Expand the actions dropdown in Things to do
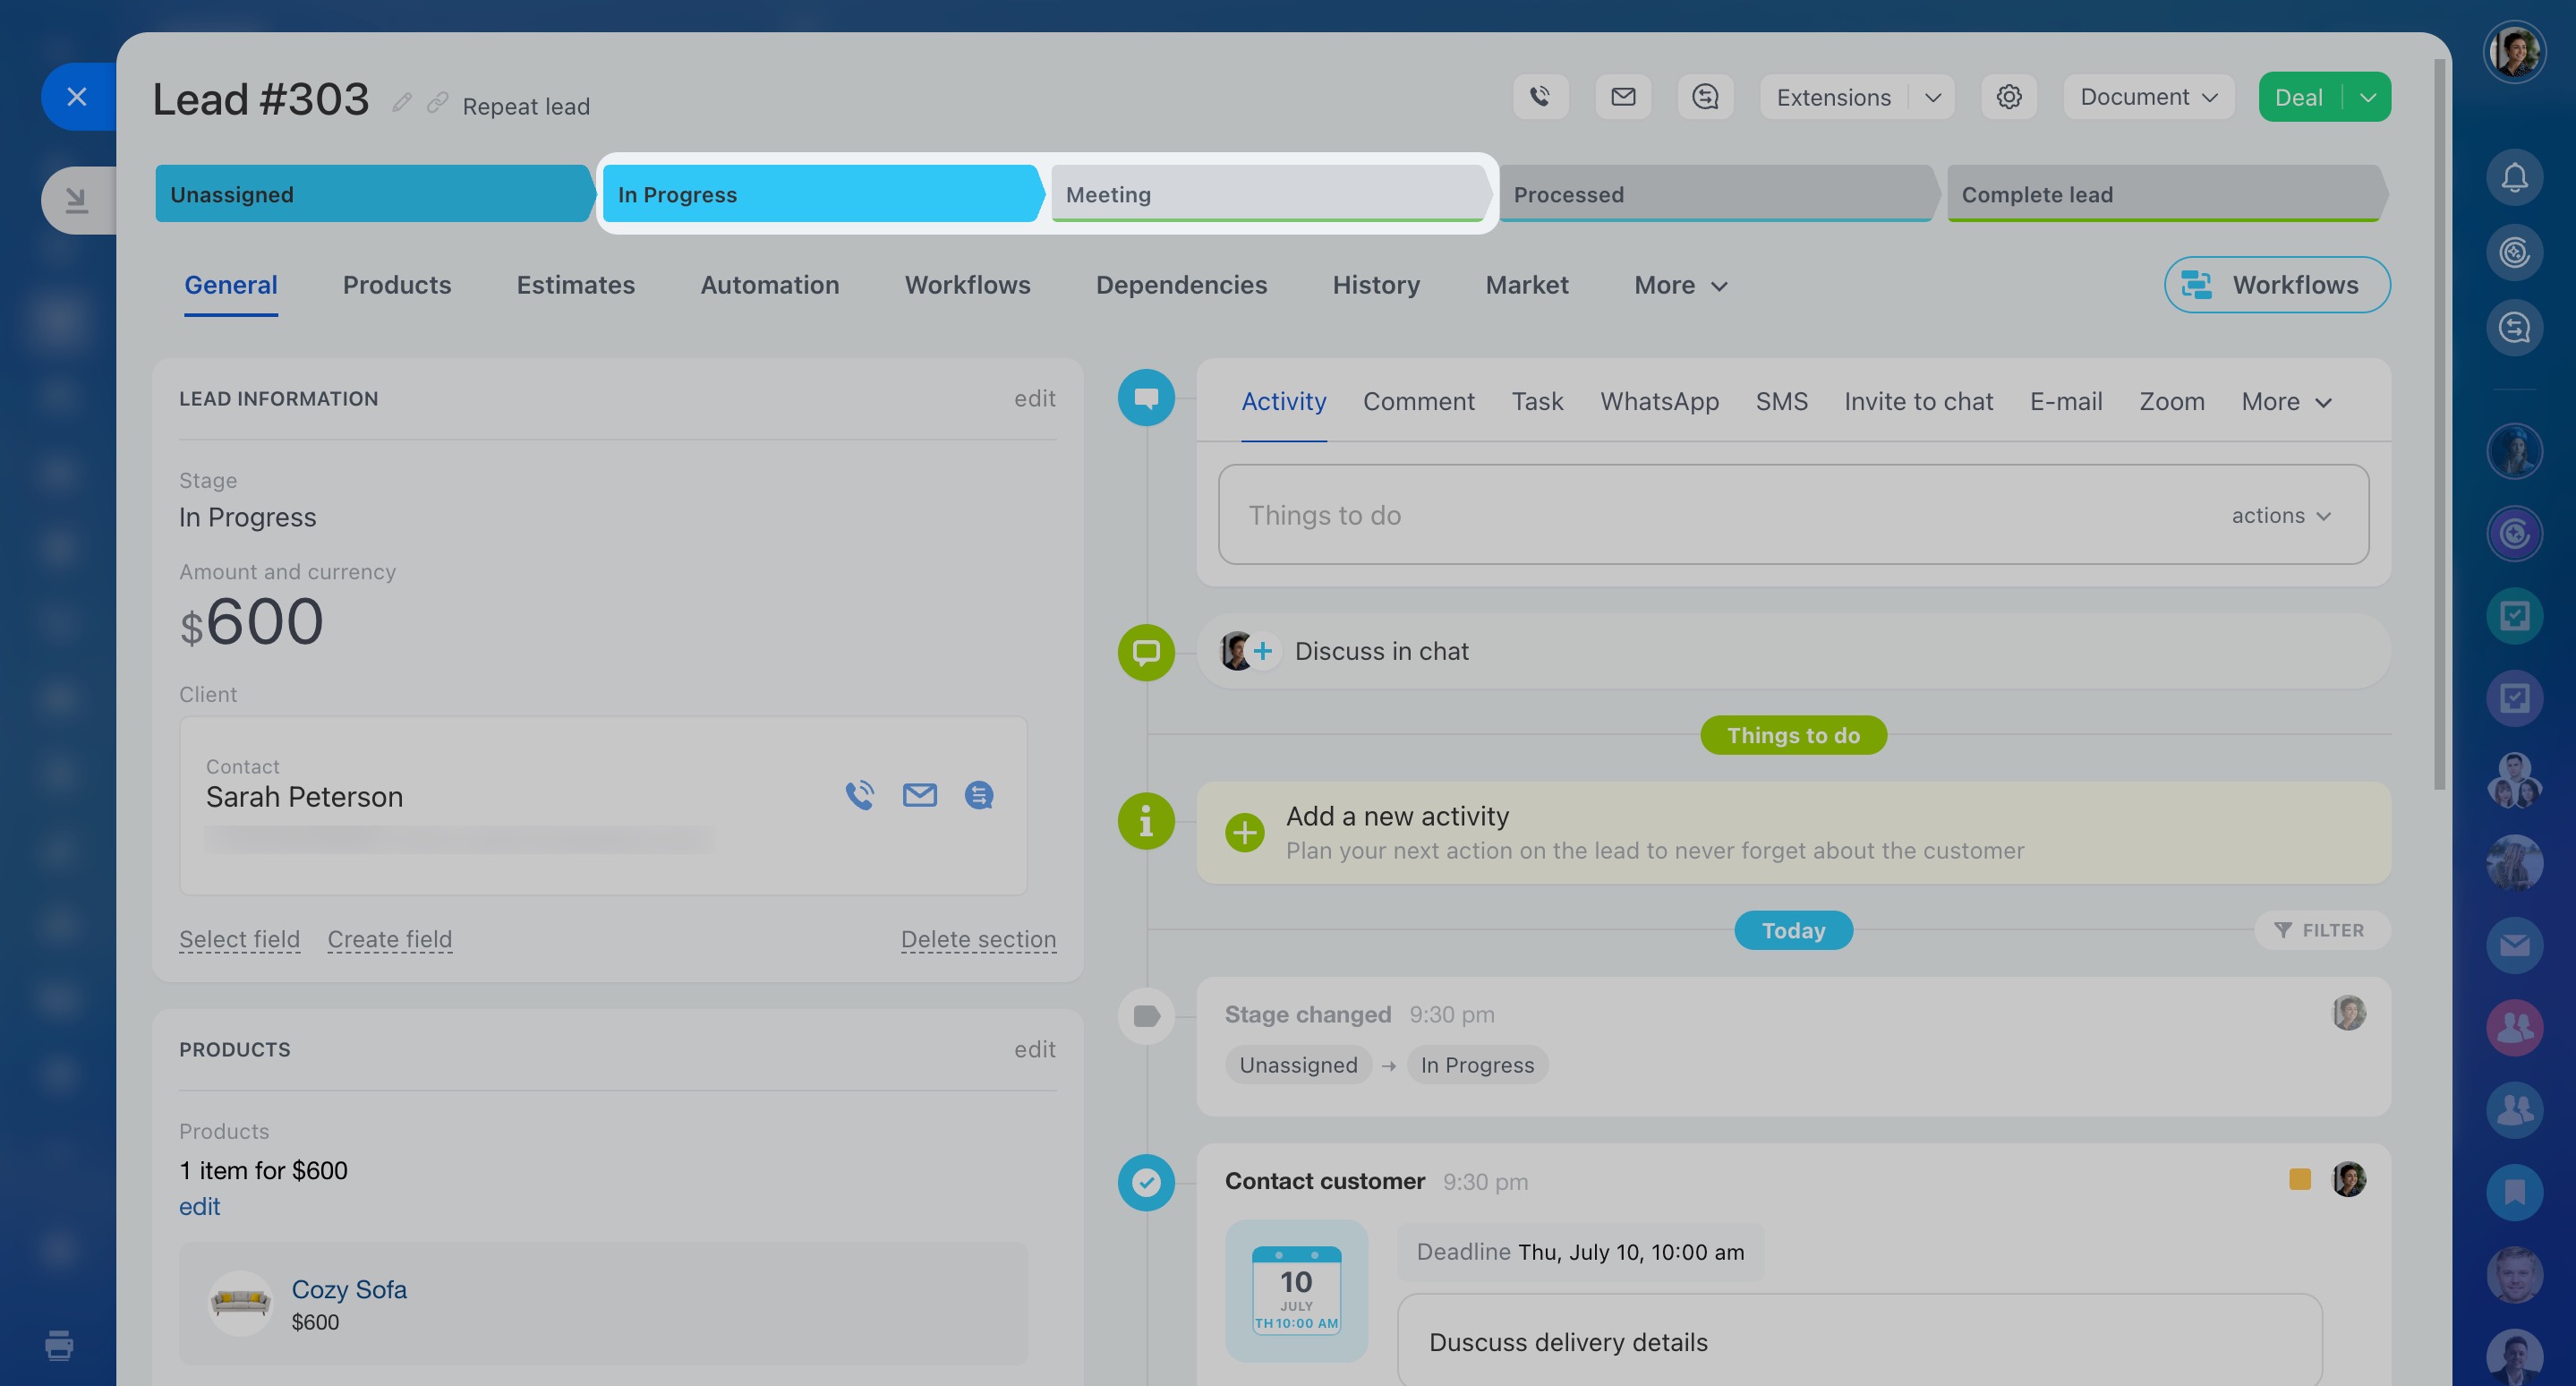 [2281, 515]
